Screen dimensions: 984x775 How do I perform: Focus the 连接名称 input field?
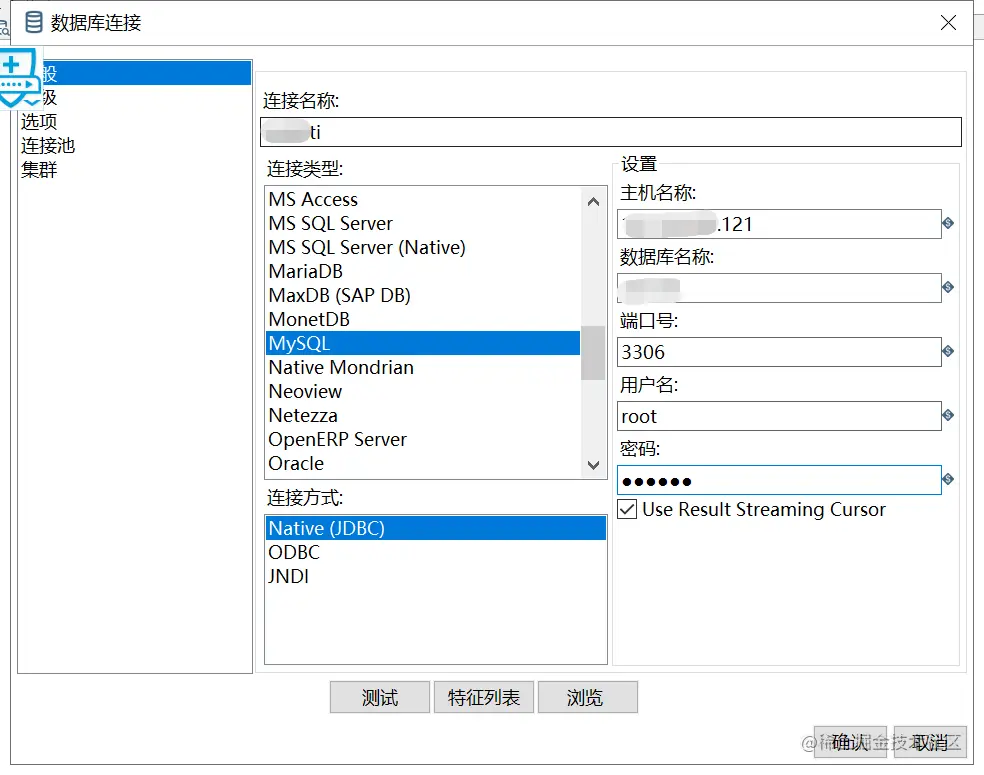tap(611, 132)
